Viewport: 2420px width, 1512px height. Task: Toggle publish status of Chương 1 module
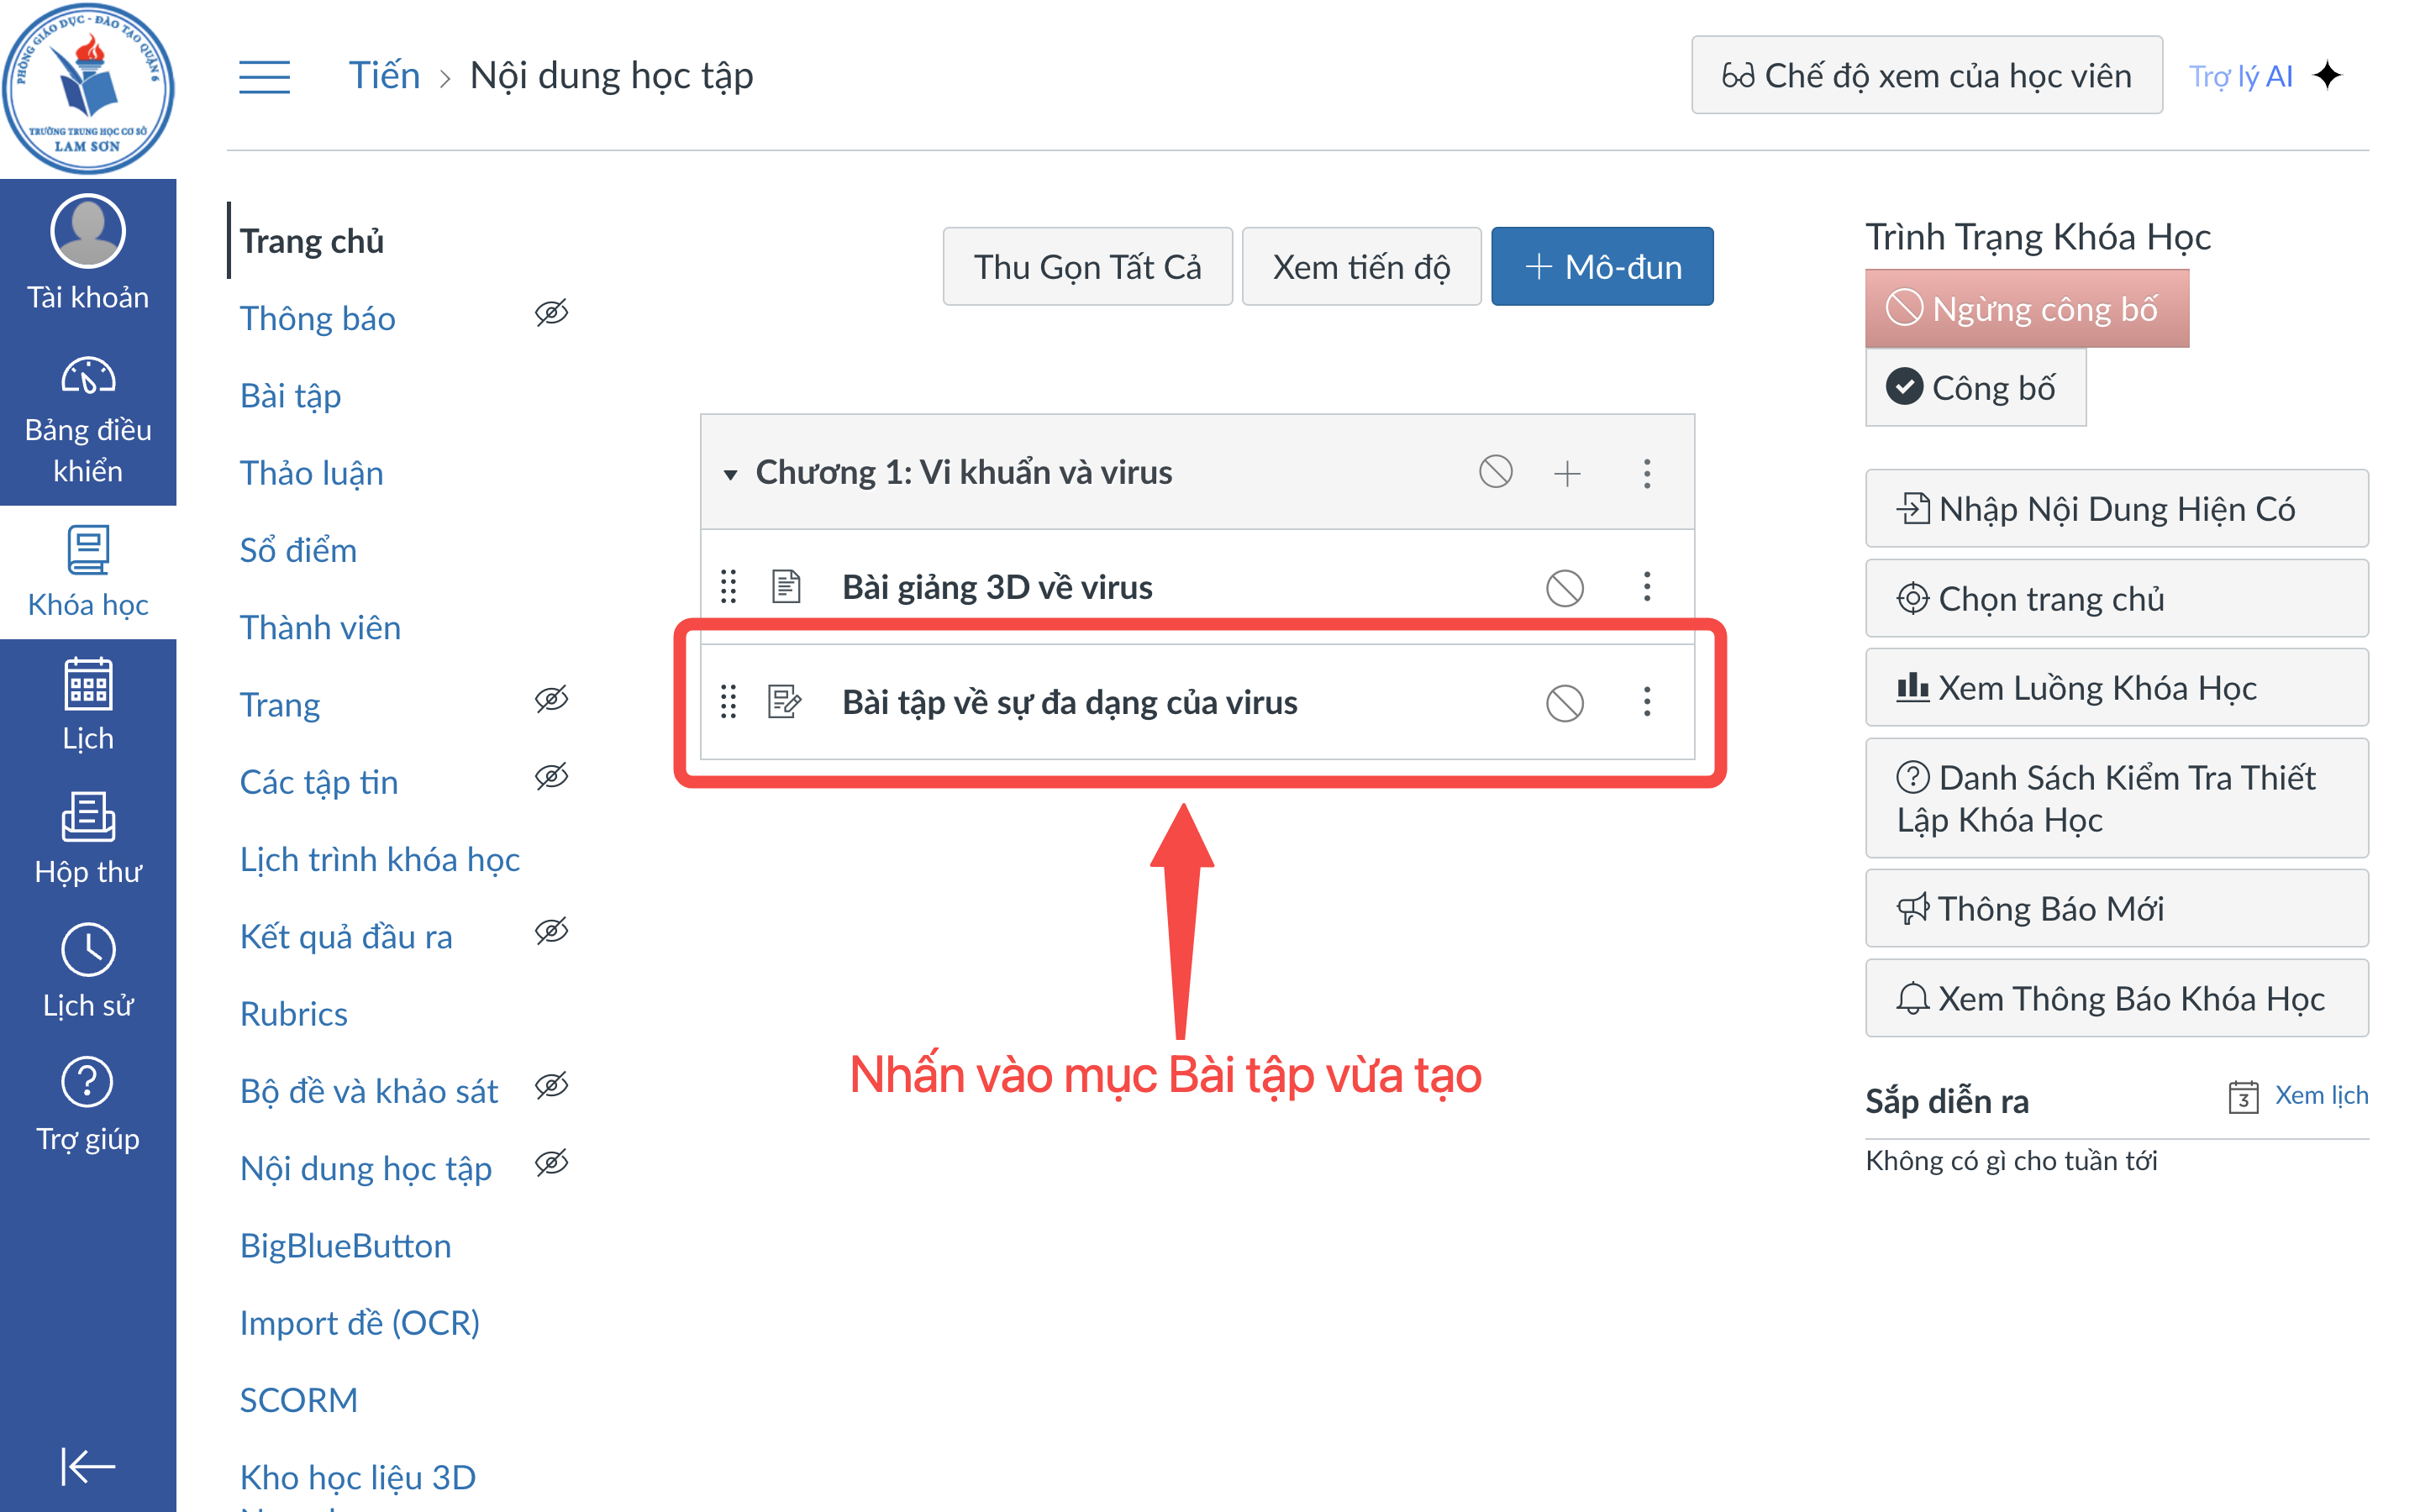click(x=1496, y=471)
